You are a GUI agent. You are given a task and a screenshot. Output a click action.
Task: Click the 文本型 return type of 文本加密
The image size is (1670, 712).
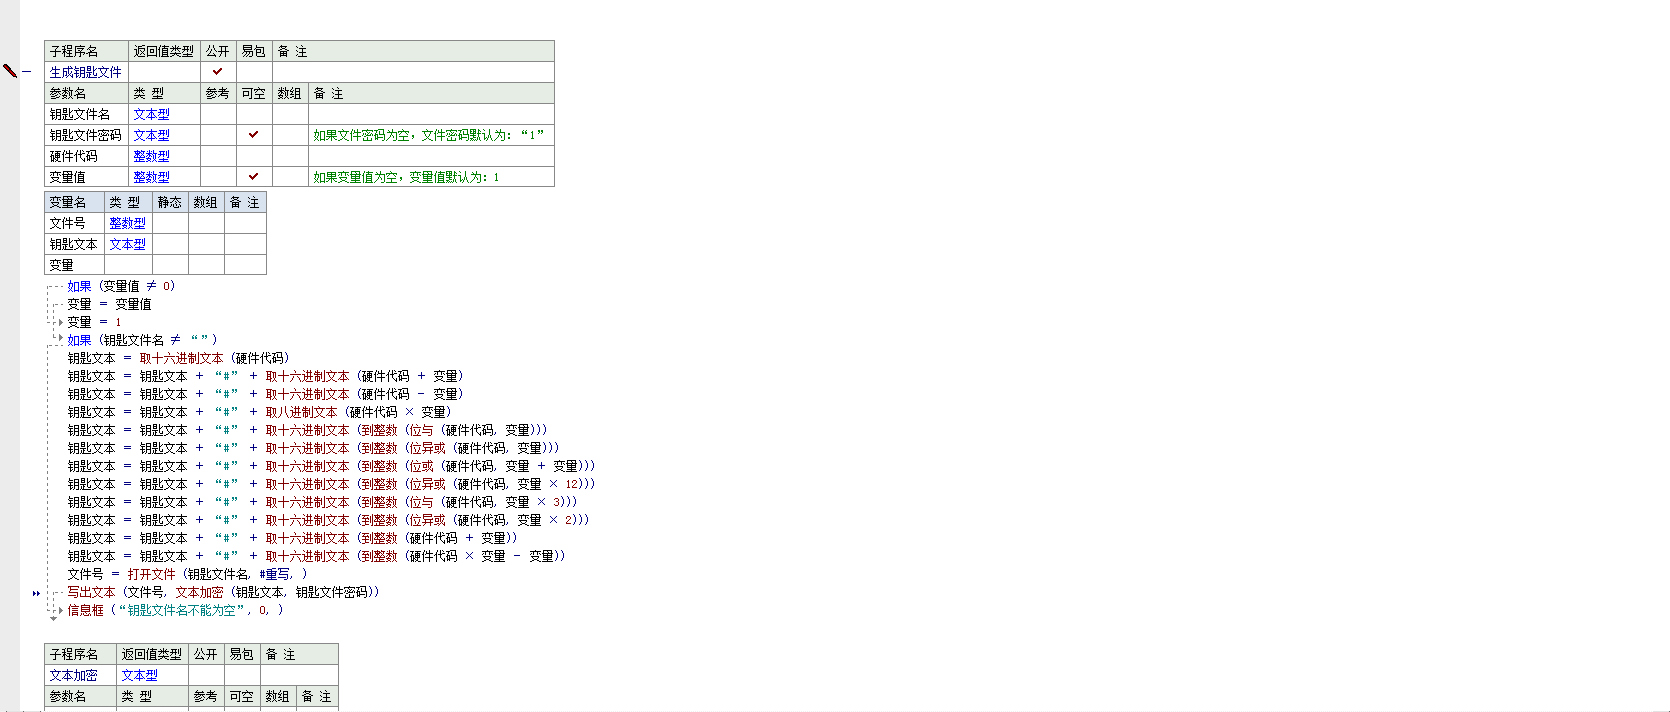(x=139, y=675)
